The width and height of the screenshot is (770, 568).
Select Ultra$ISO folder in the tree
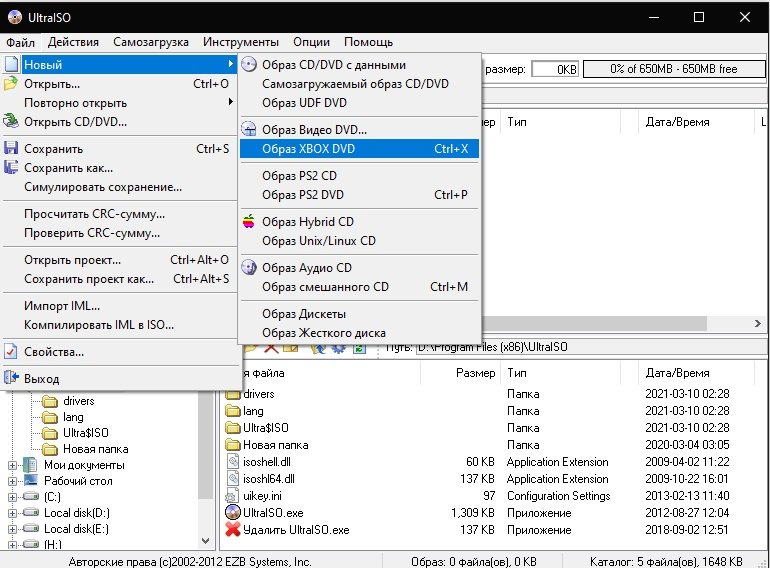click(x=85, y=433)
